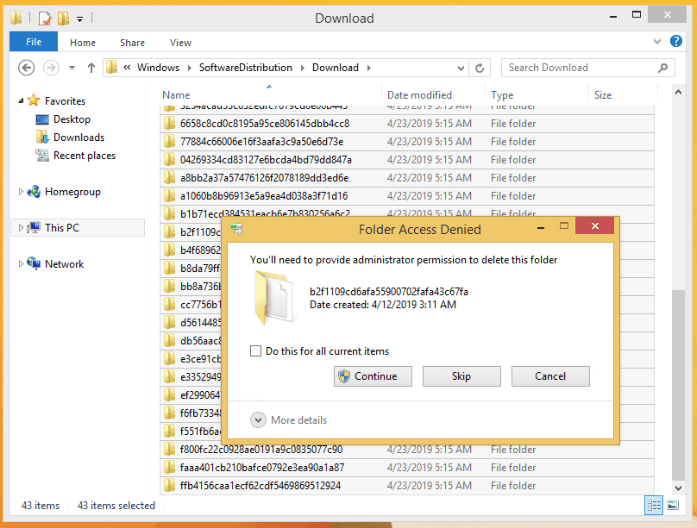
Task: Select Homegroup in navigation pane
Action: click(72, 192)
